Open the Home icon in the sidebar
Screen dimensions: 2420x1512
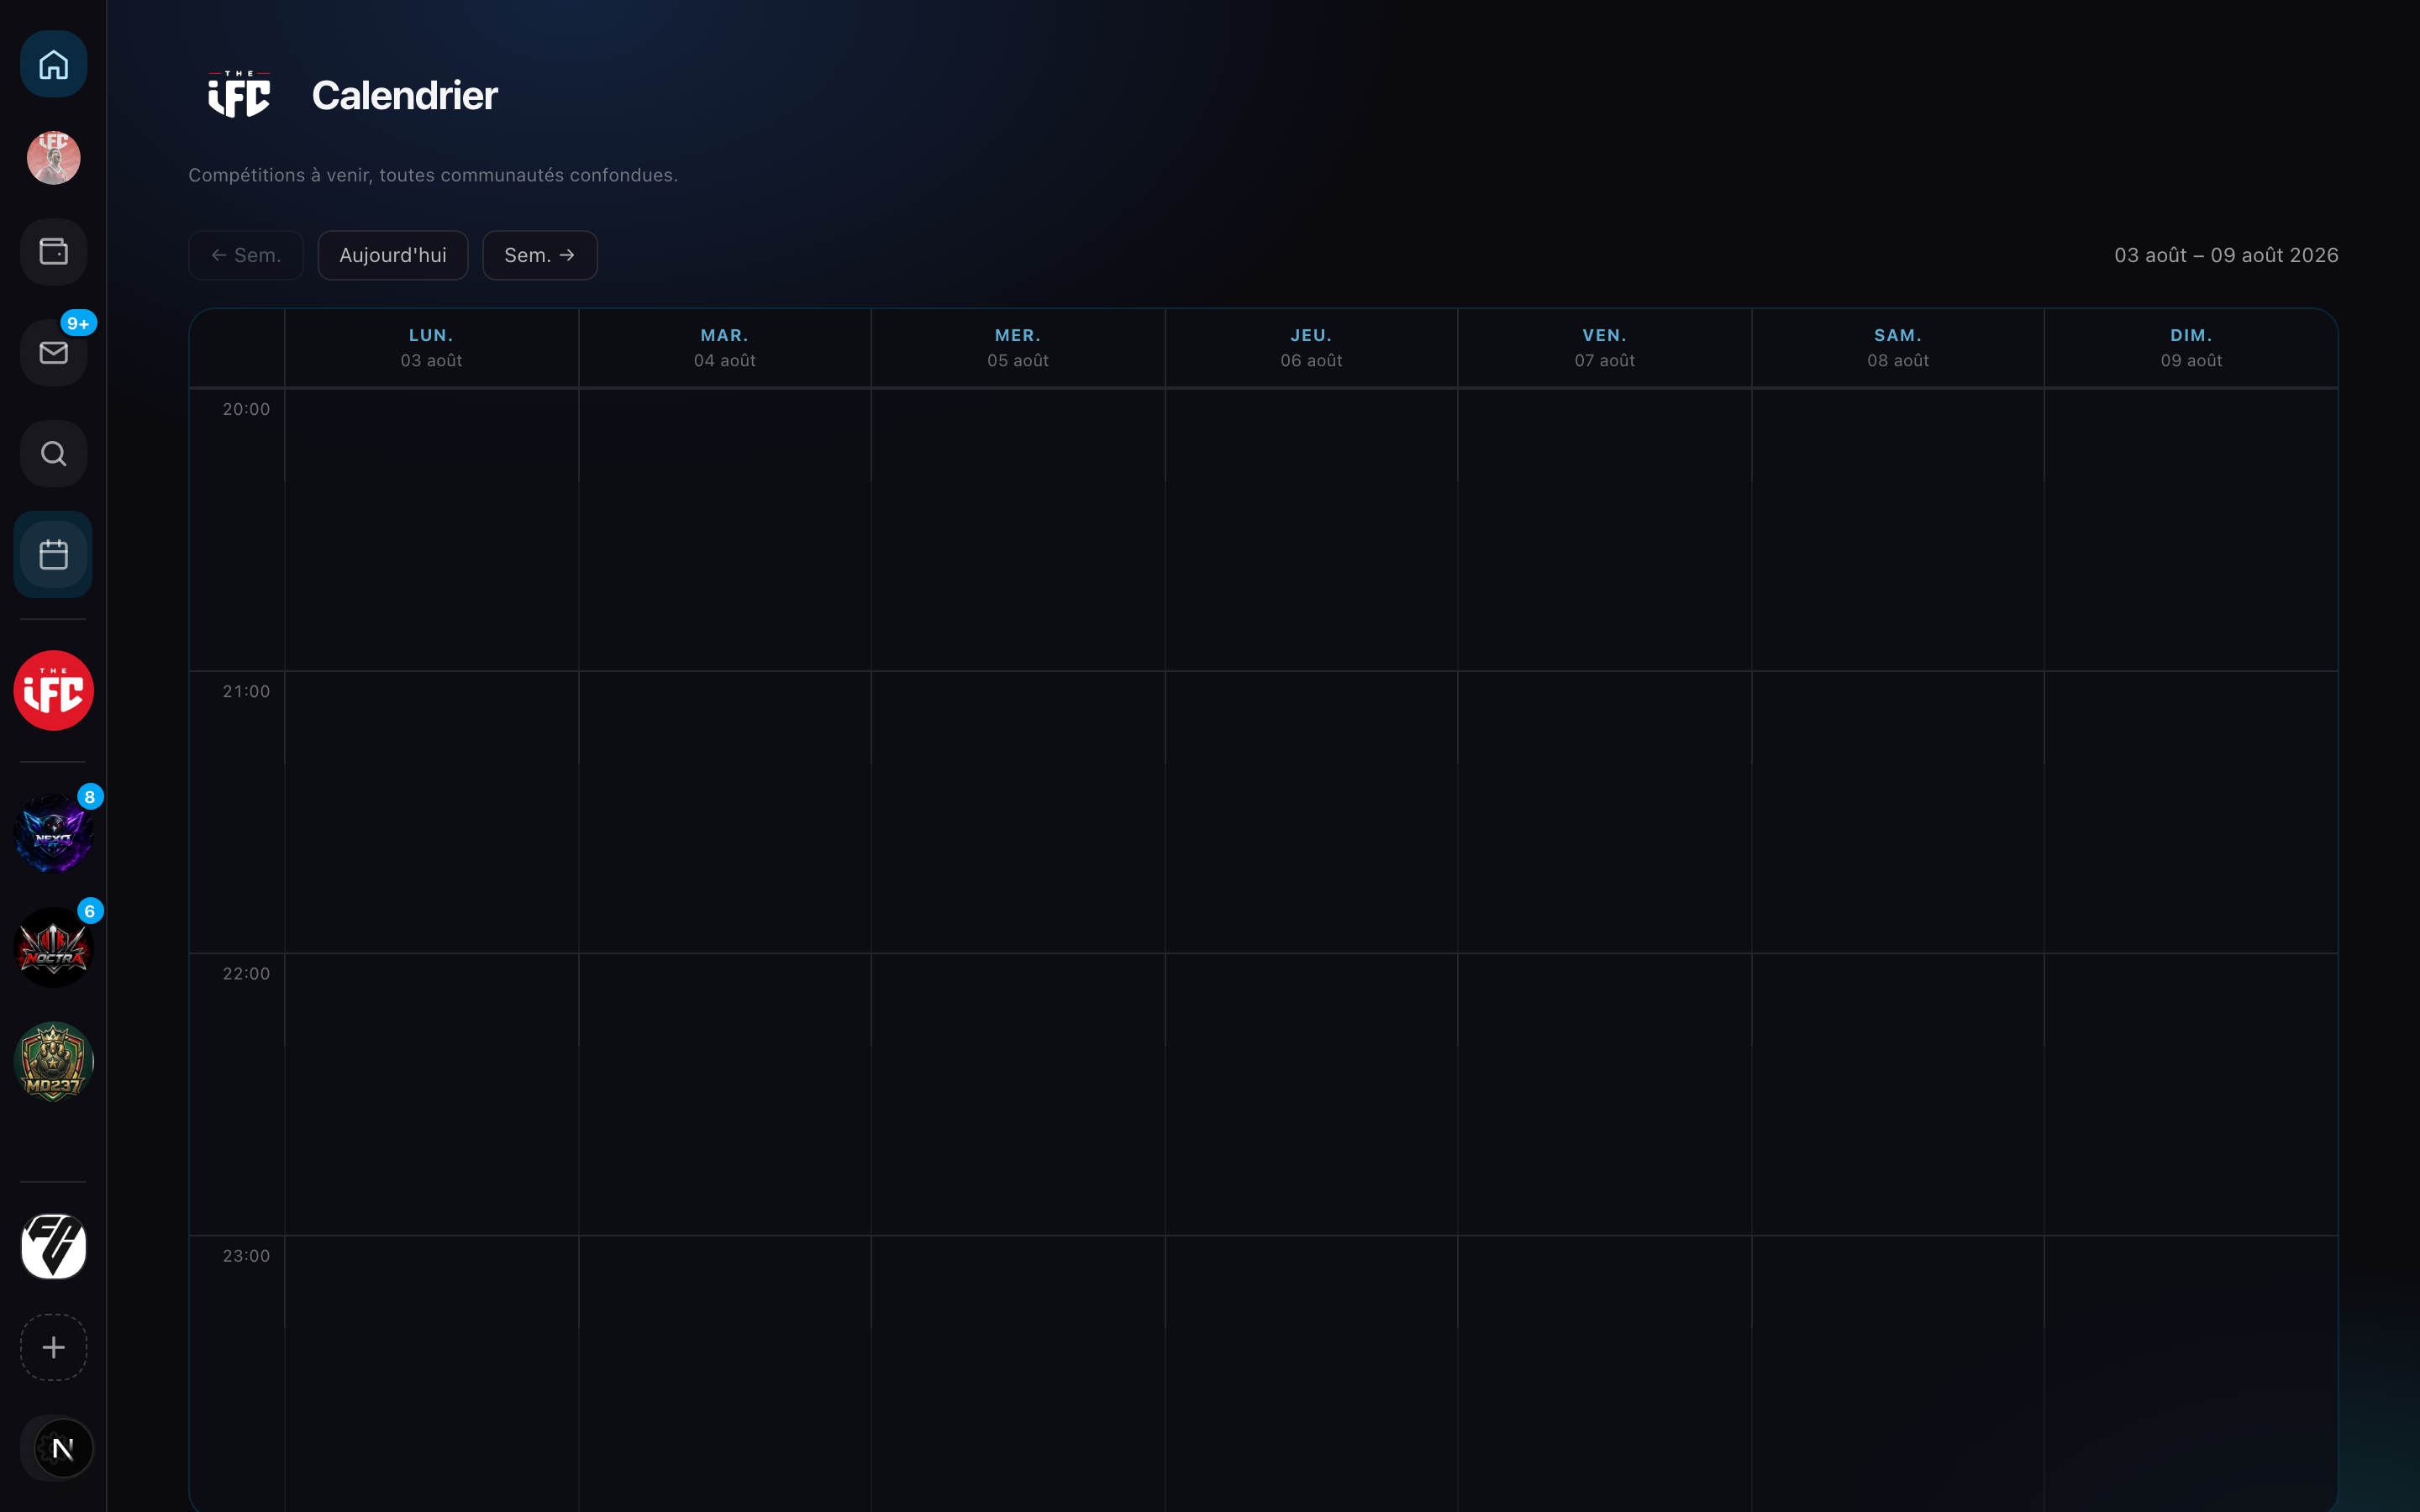point(54,64)
